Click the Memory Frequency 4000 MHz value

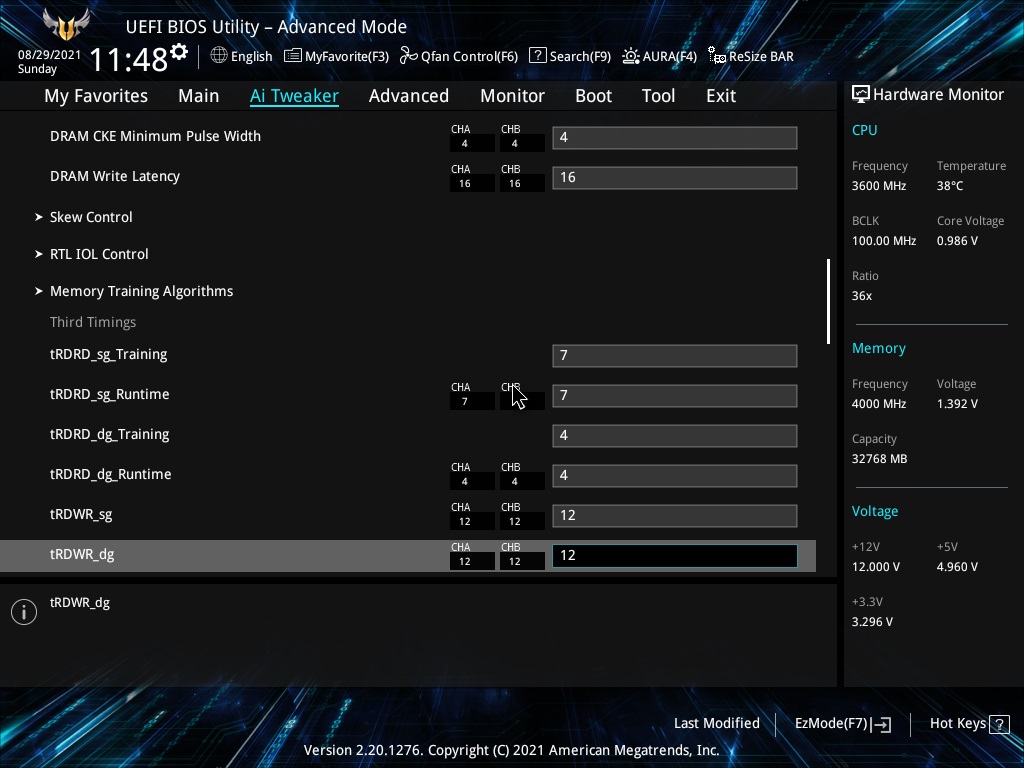coord(879,404)
